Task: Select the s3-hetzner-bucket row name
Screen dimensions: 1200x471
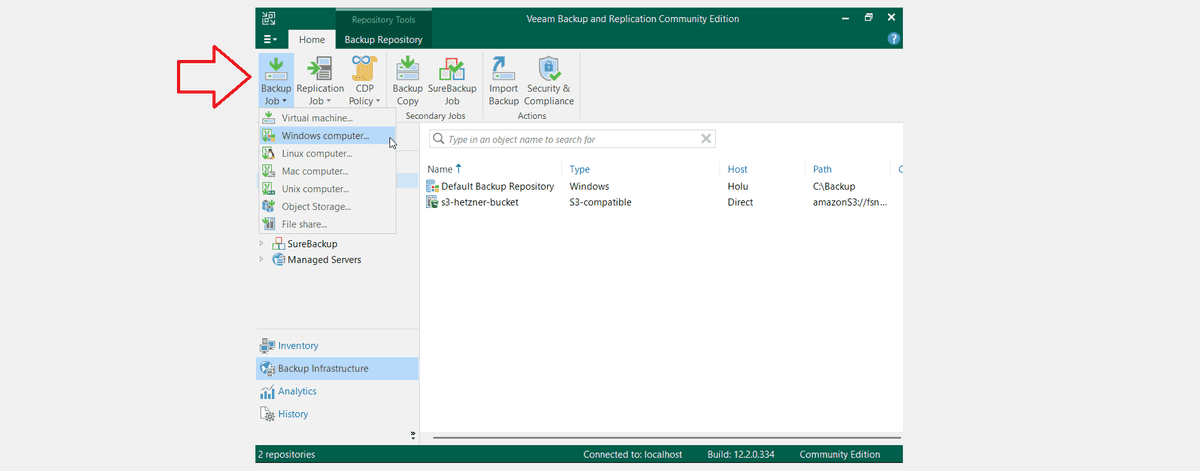Action: point(480,202)
